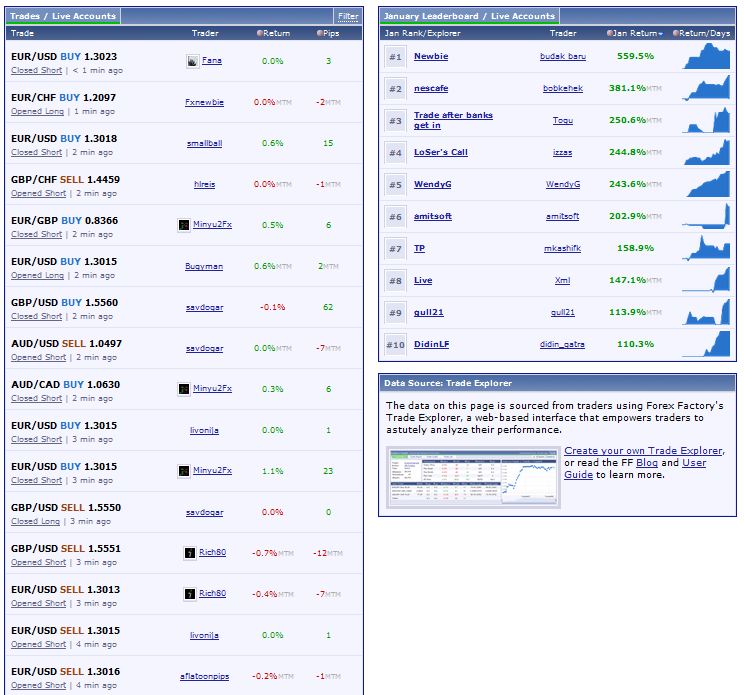Click the Return column info icon
The height and width of the screenshot is (695, 744).
point(260,33)
